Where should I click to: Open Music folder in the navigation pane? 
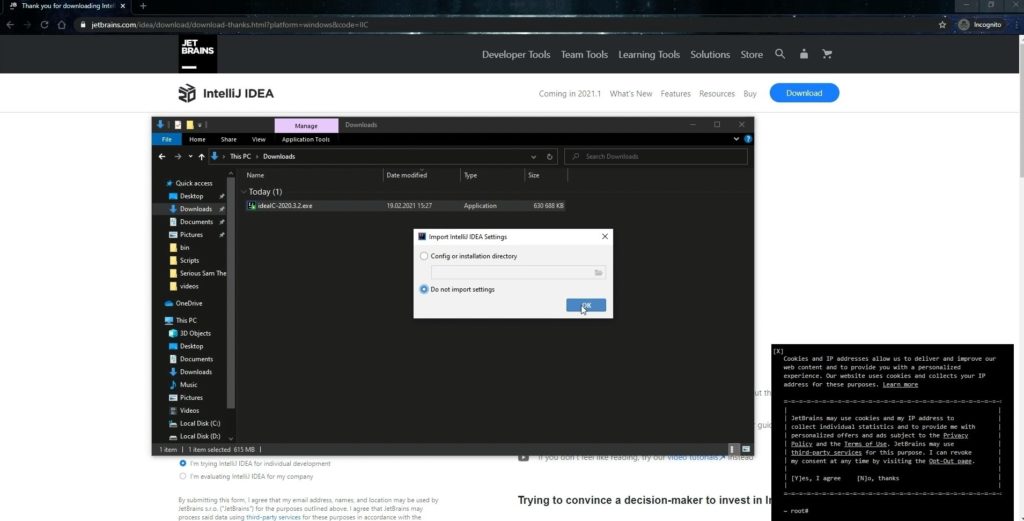pos(184,385)
